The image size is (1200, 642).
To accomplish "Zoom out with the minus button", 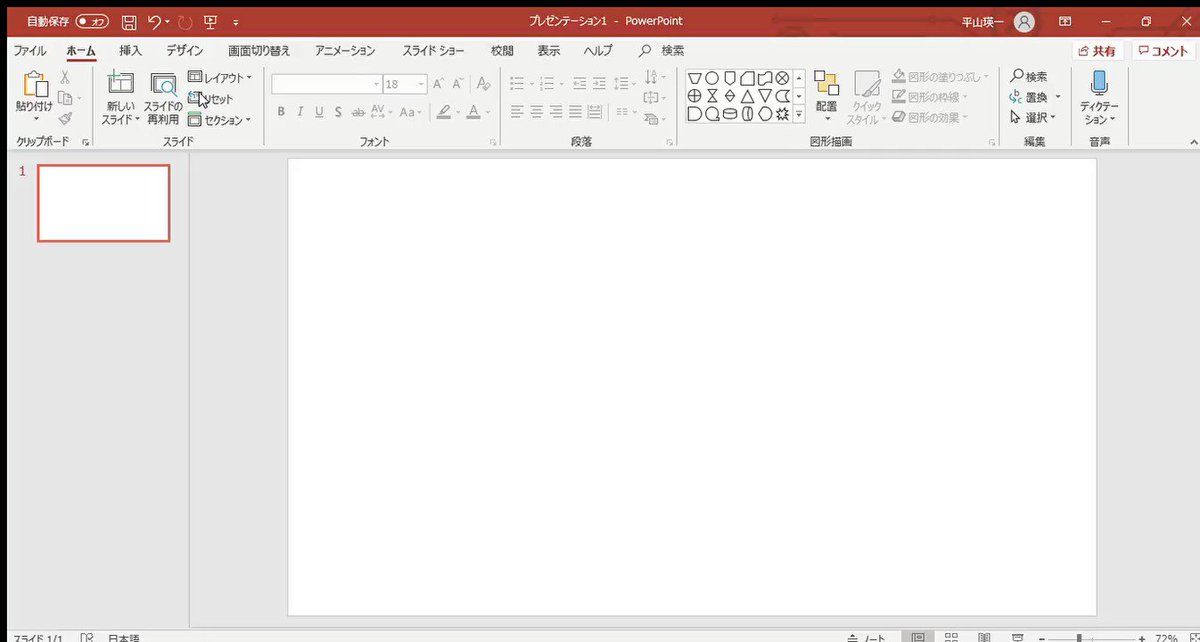I will [1040, 637].
